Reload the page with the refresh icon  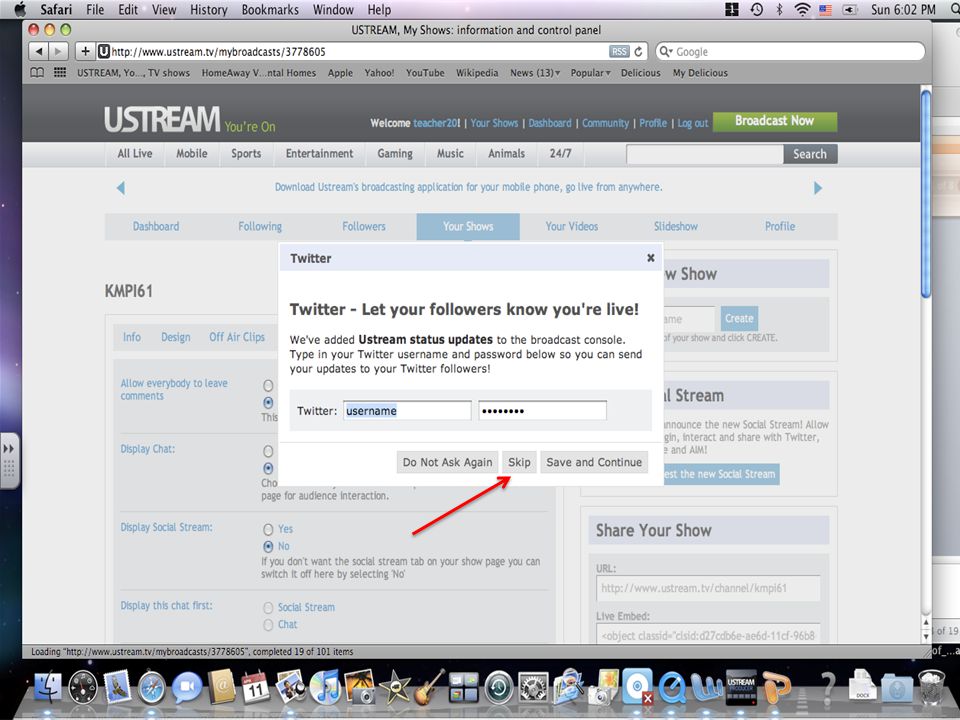pos(638,51)
